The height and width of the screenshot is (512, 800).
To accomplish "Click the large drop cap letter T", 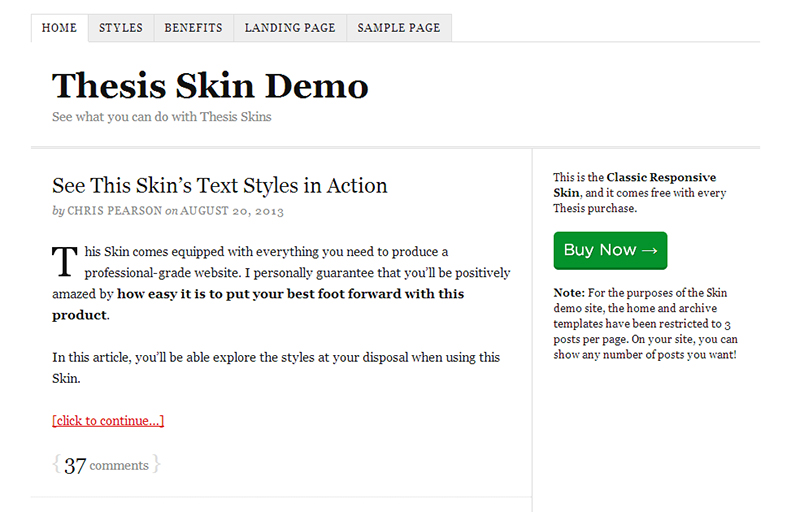I will click(64, 262).
